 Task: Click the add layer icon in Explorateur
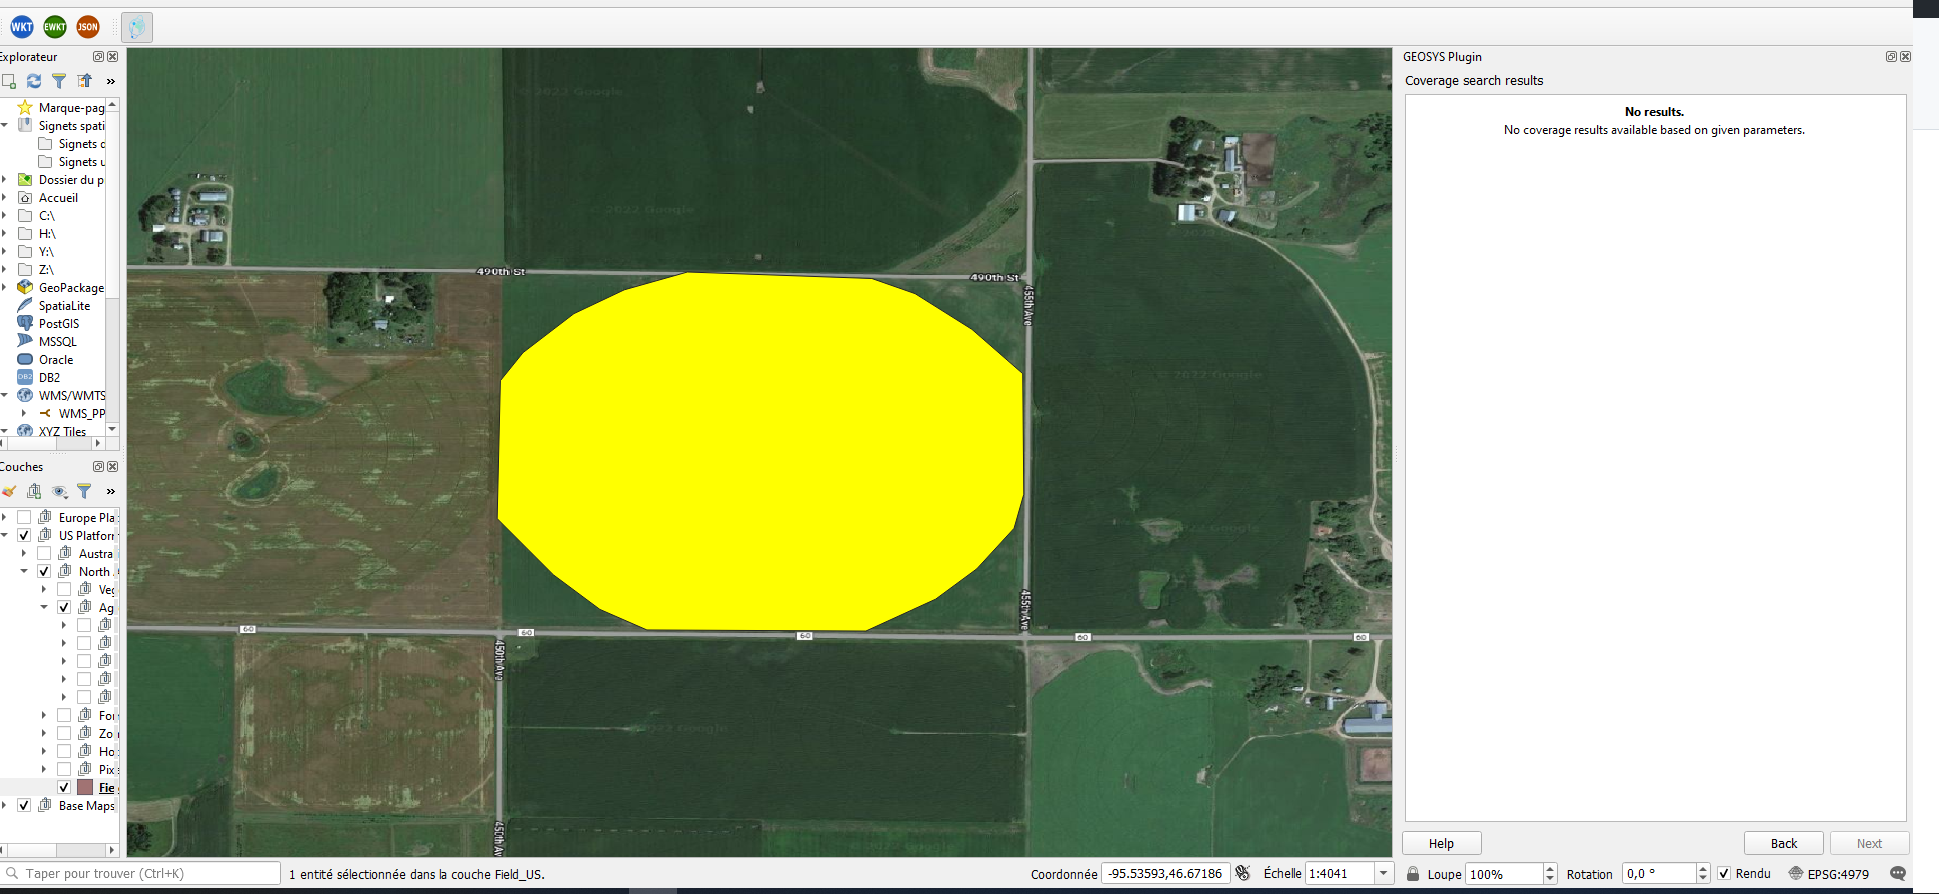[x=9, y=81]
